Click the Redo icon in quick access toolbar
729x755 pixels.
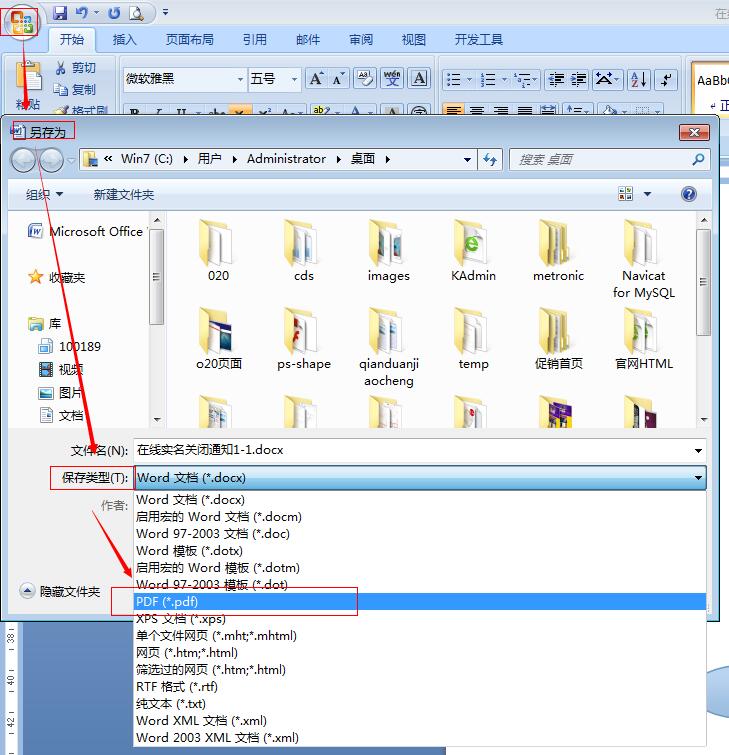114,13
